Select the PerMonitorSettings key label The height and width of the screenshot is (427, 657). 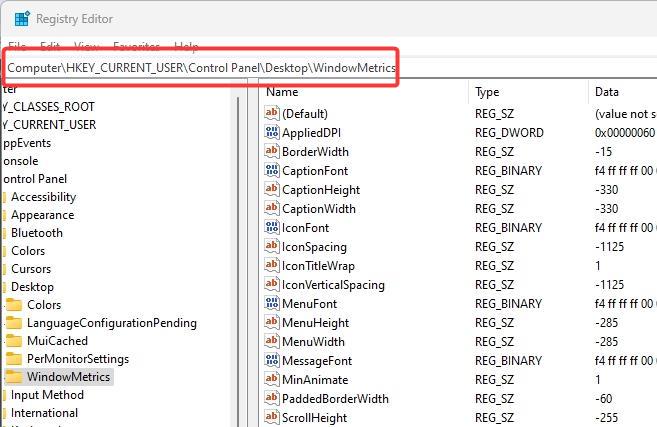click(78, 359)
